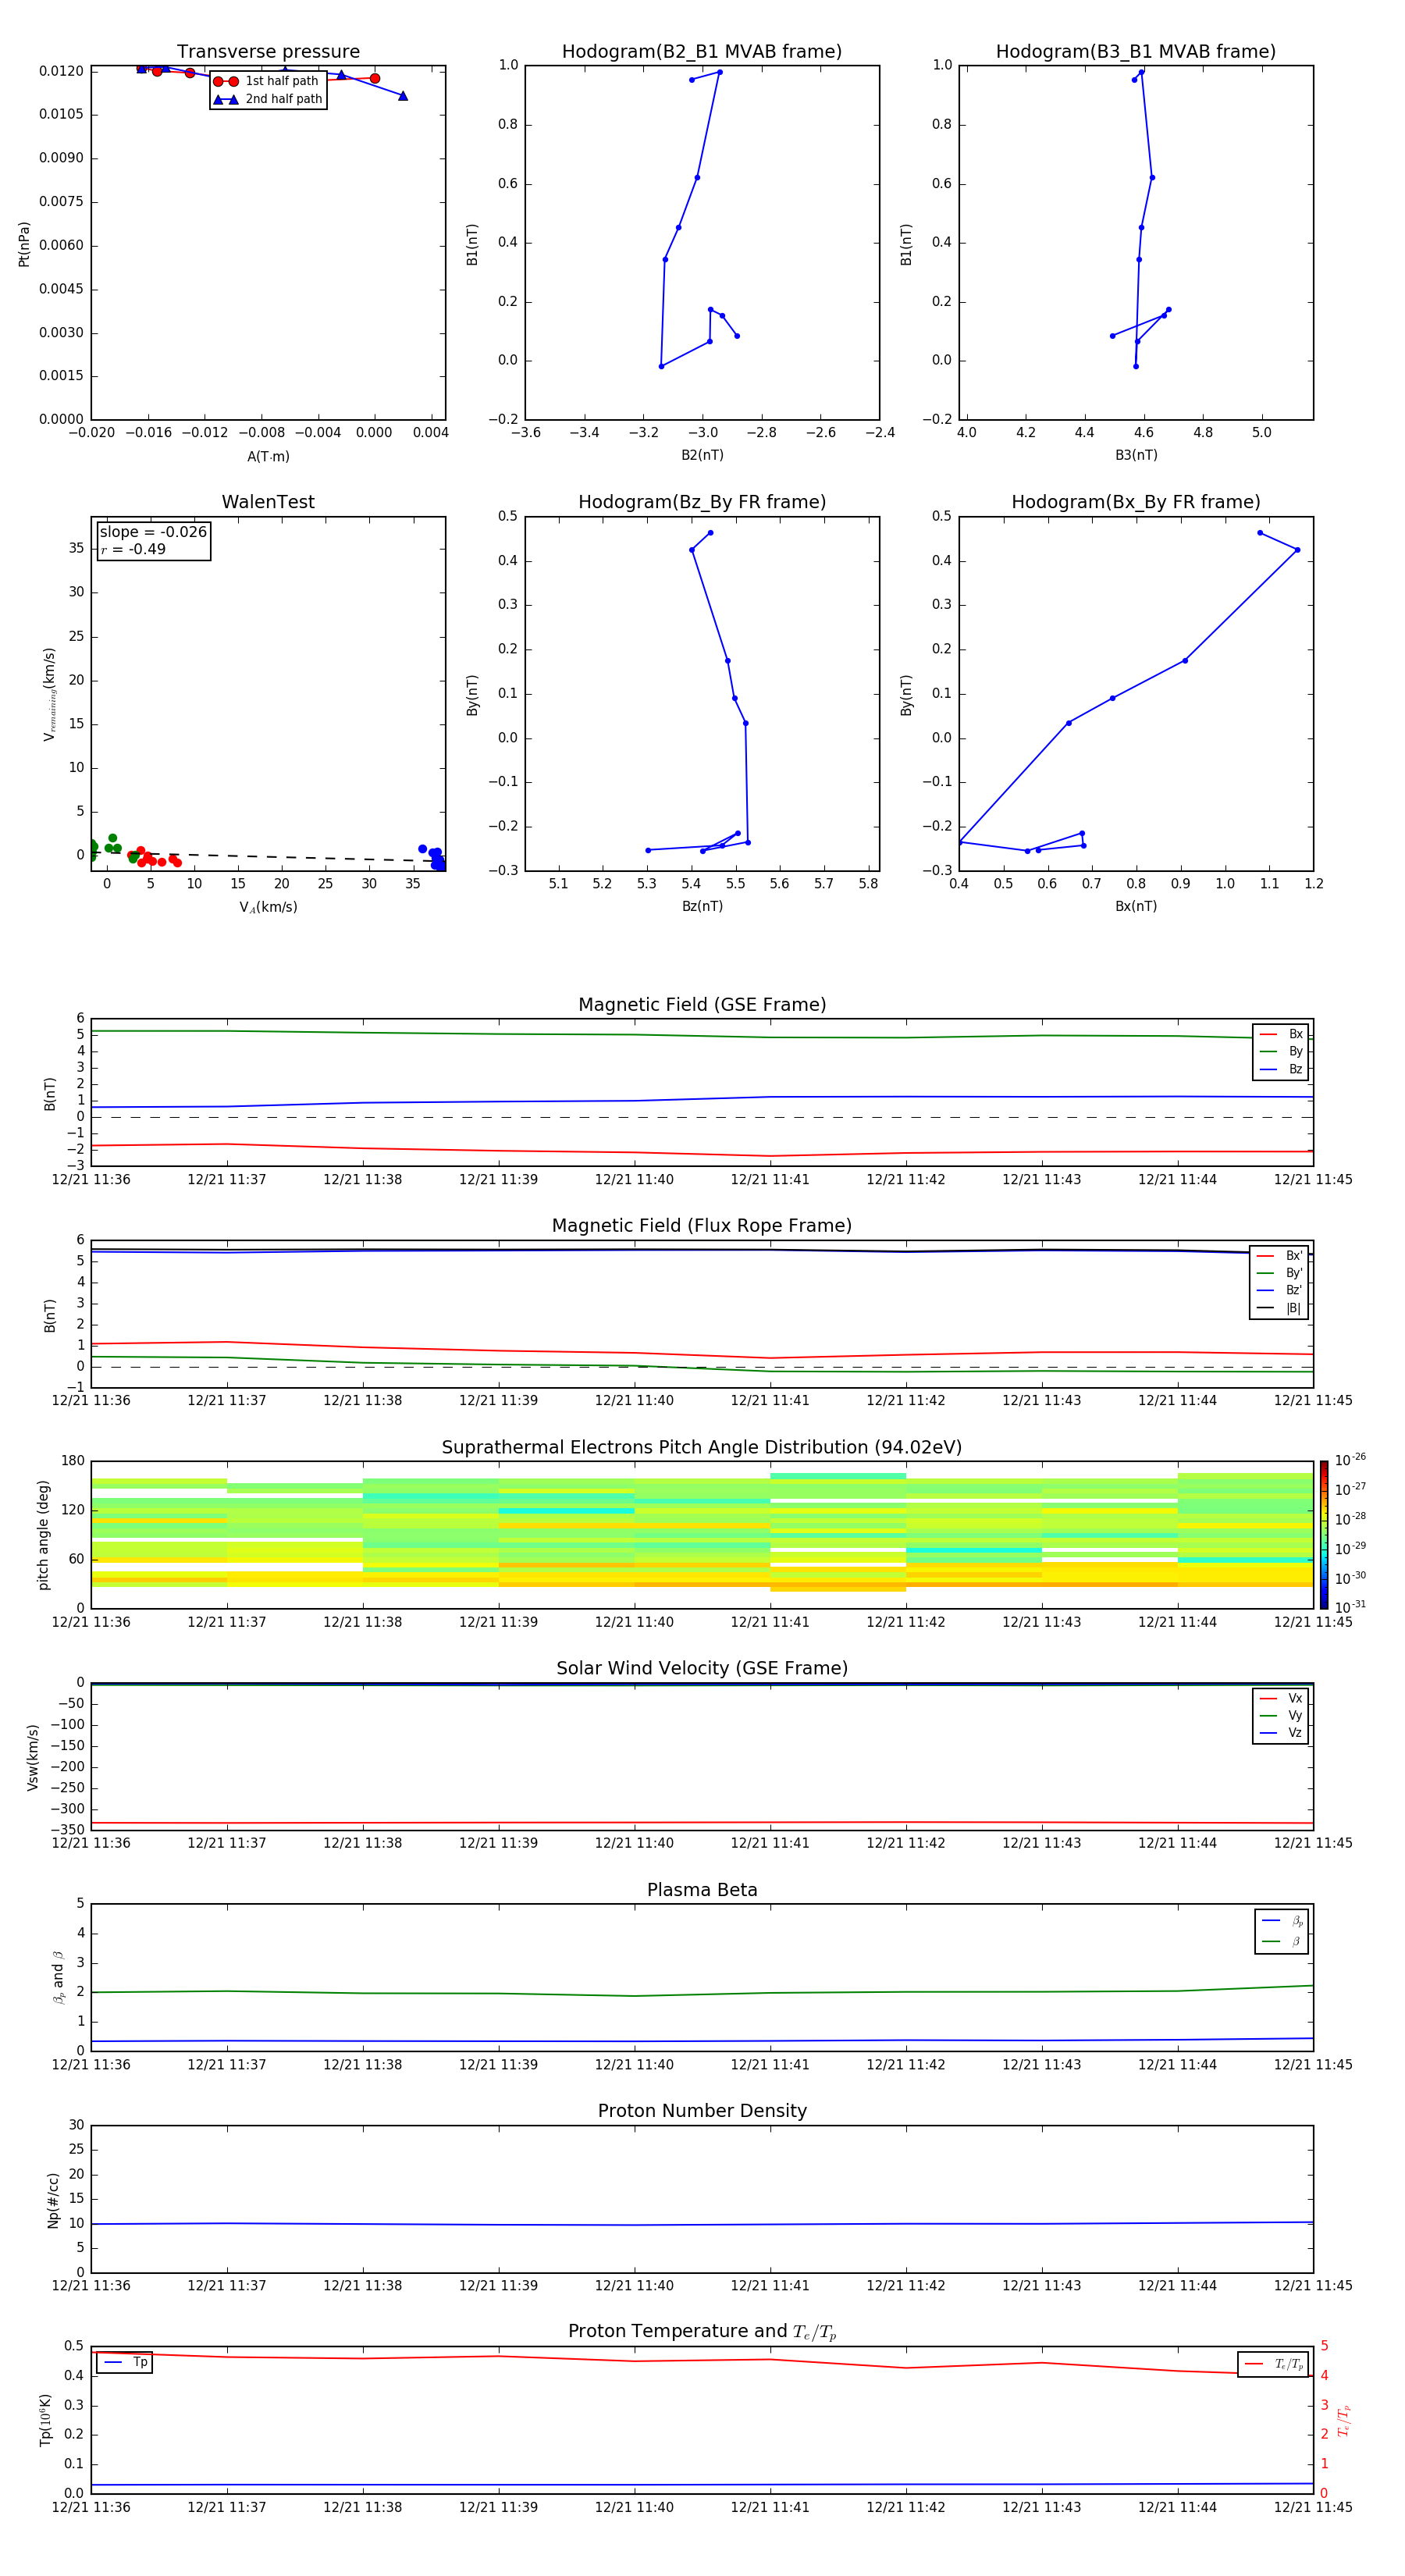Screen dimensions: 1405x2576
Task: Click the 'pitch angle (deg)' y-axis label
Action: (43, 1534)
